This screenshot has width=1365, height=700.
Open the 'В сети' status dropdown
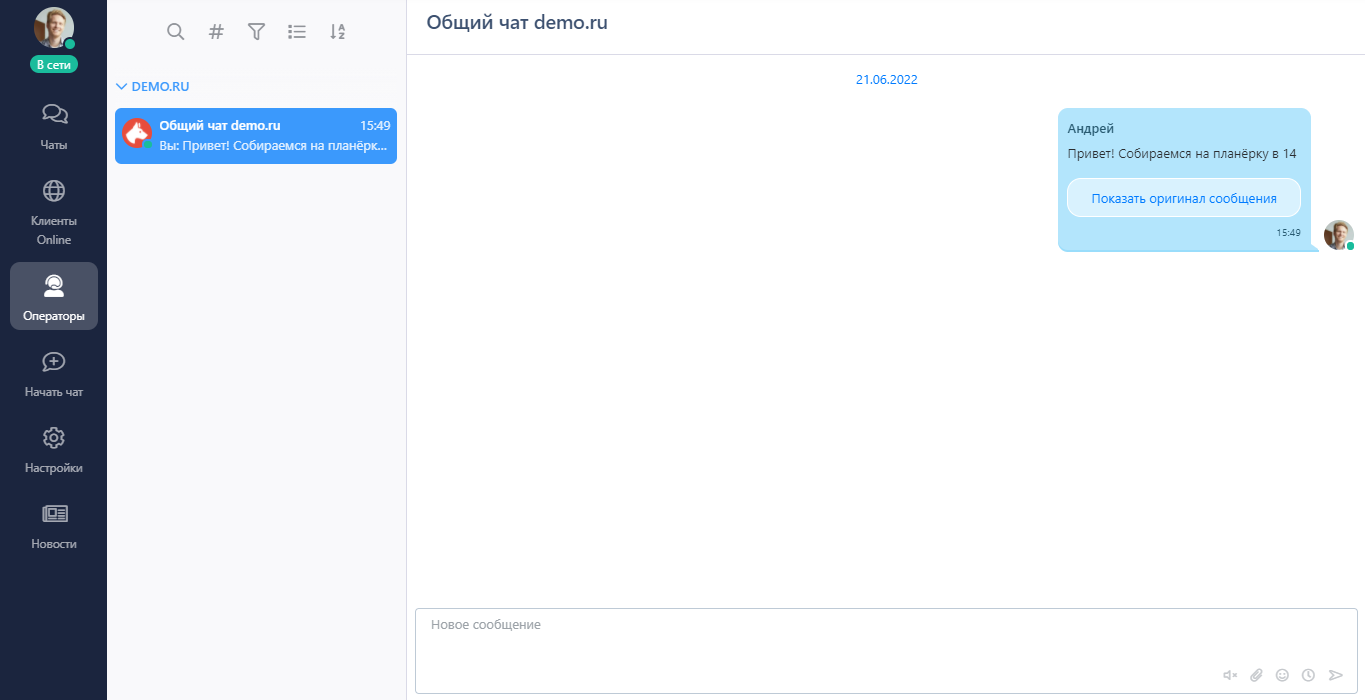coord(54,64)
